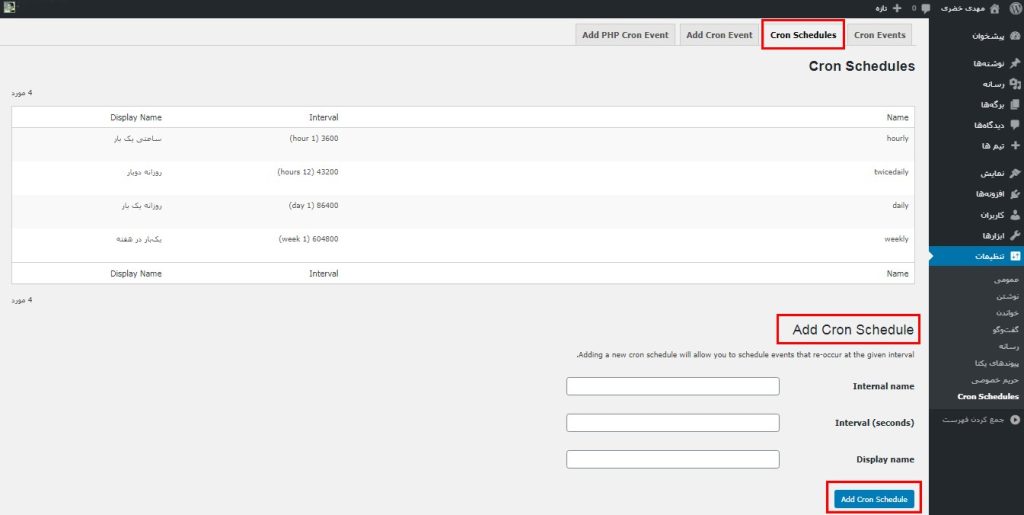Image resolution: width=1024 pixels, height=515 pixels.
Task: Open Reading (خواندن) settings submenu
Action: coord(1006,313)
